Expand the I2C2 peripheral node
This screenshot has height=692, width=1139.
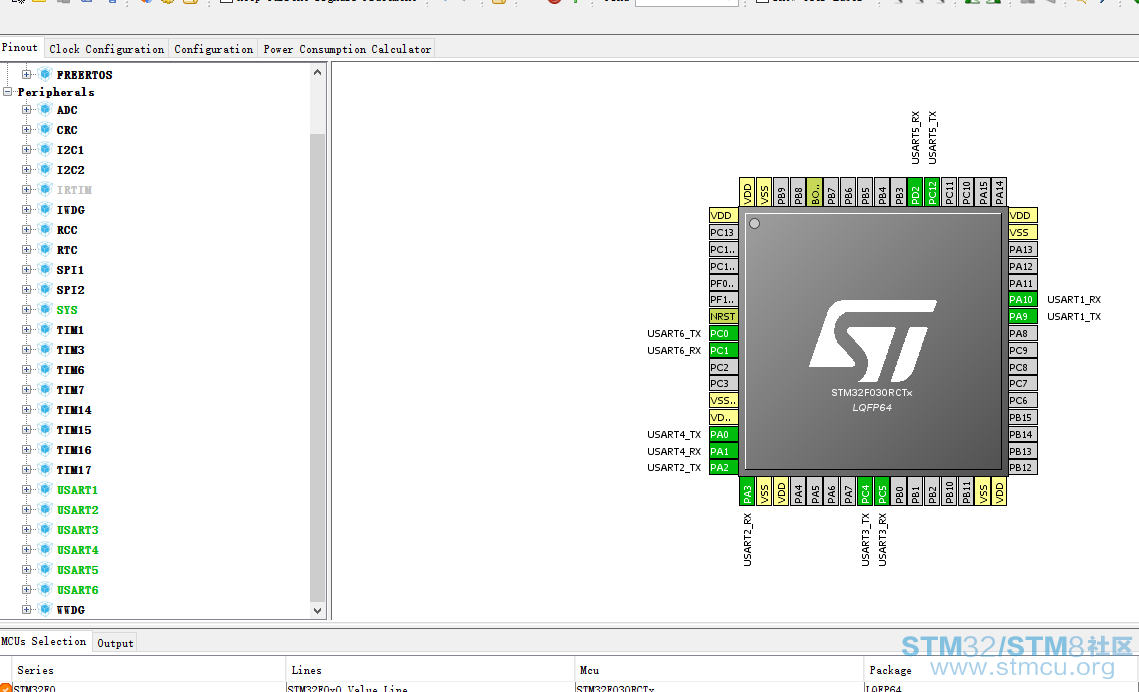pyautogui.click(x=27, y=170)
